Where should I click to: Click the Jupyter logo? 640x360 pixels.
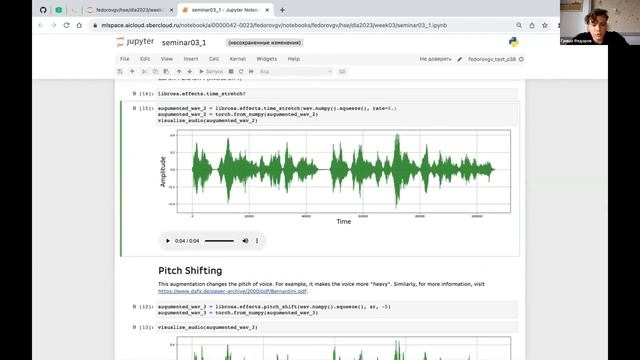tap(135, 42)
